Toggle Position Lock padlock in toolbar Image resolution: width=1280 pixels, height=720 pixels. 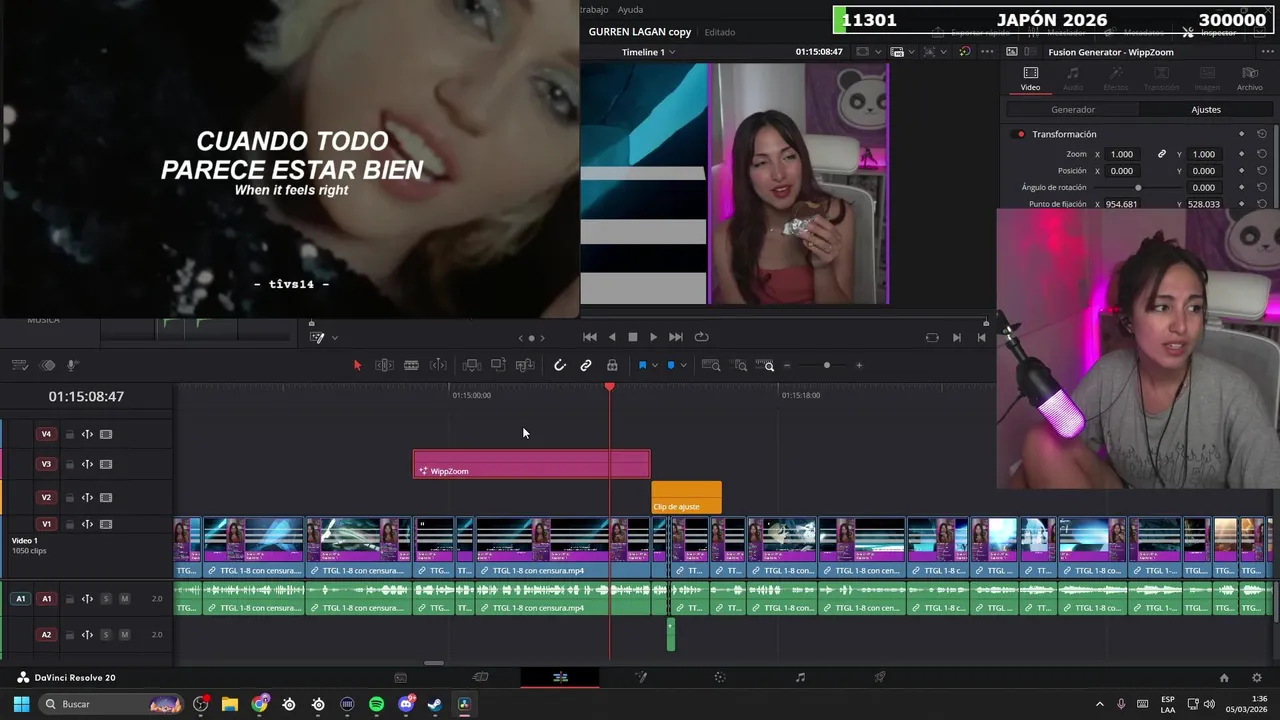coord(612,365)
